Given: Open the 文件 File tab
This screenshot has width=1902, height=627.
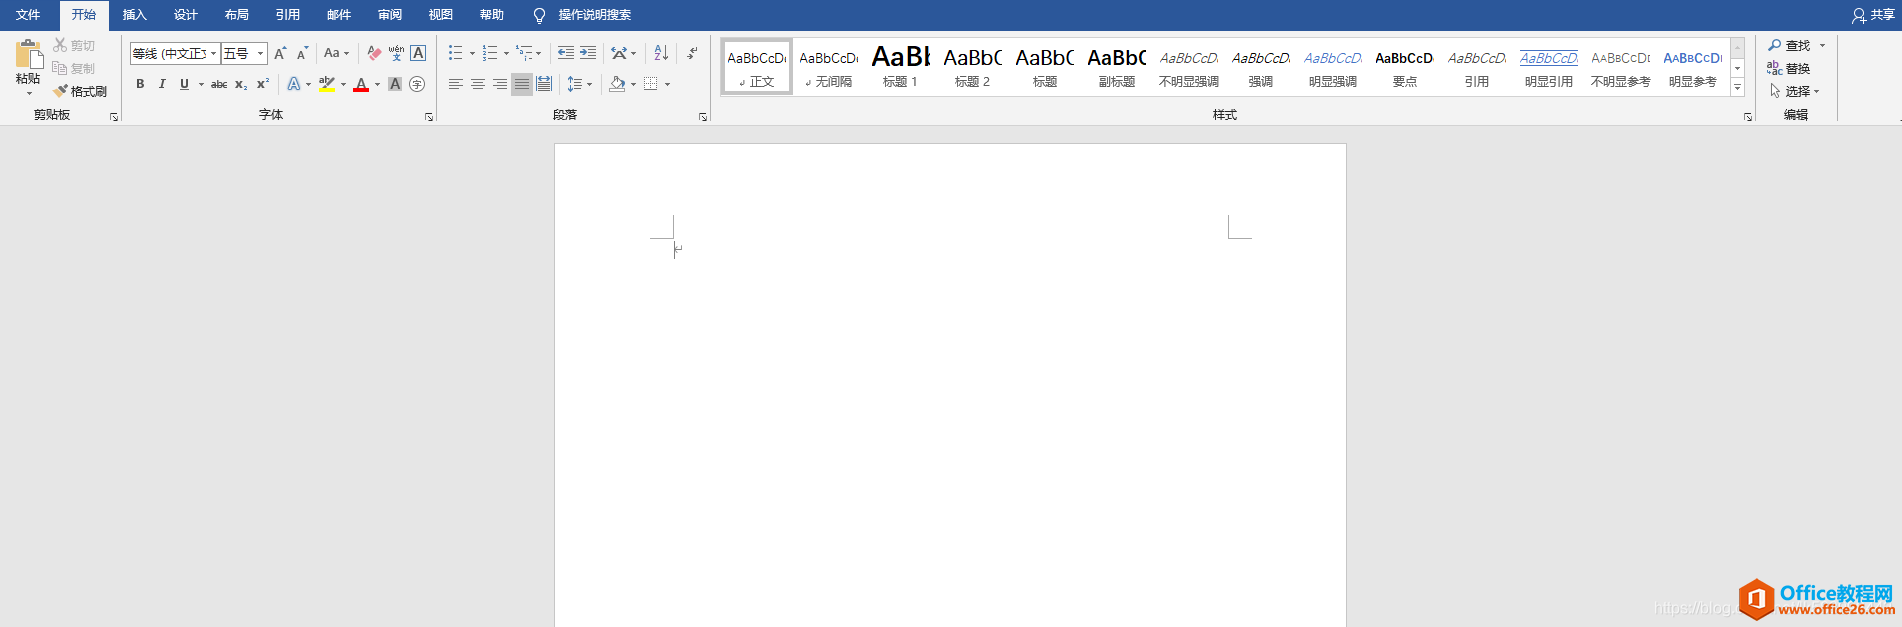Looking at the screenshot, I should (x=28, y=15).
